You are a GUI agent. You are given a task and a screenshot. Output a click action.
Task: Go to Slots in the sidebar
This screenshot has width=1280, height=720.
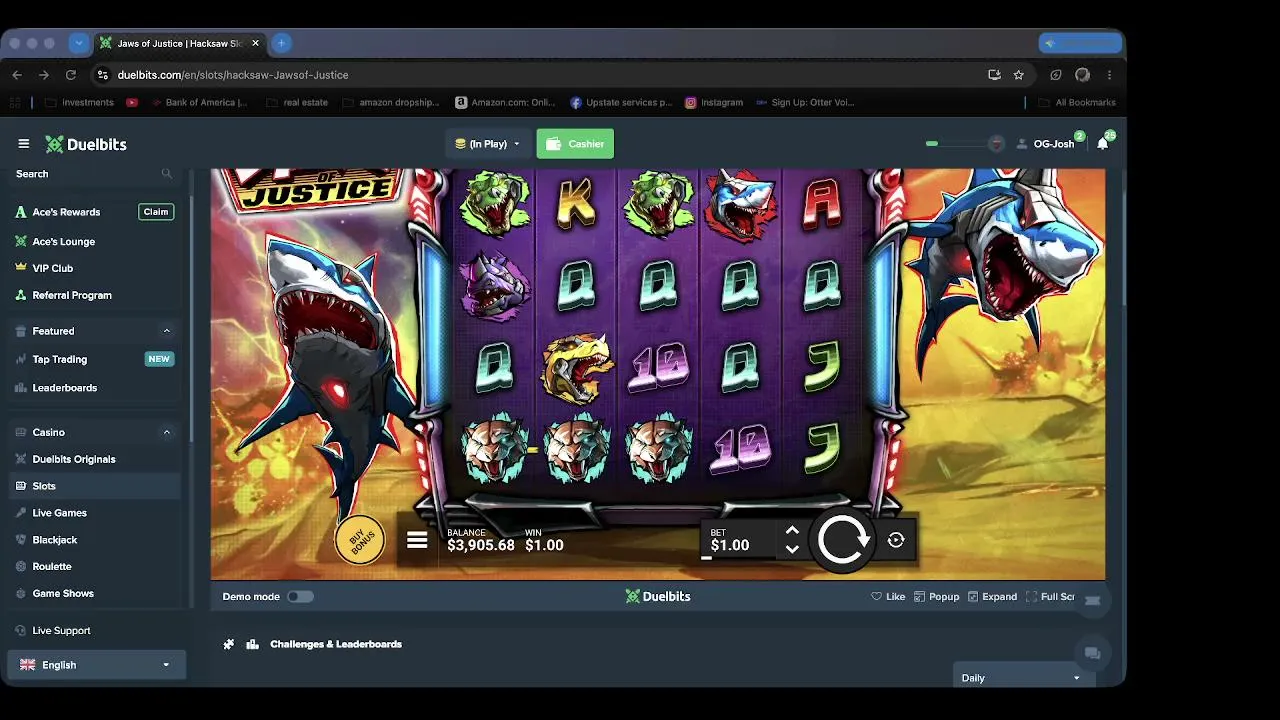click(x=94, y=486)
